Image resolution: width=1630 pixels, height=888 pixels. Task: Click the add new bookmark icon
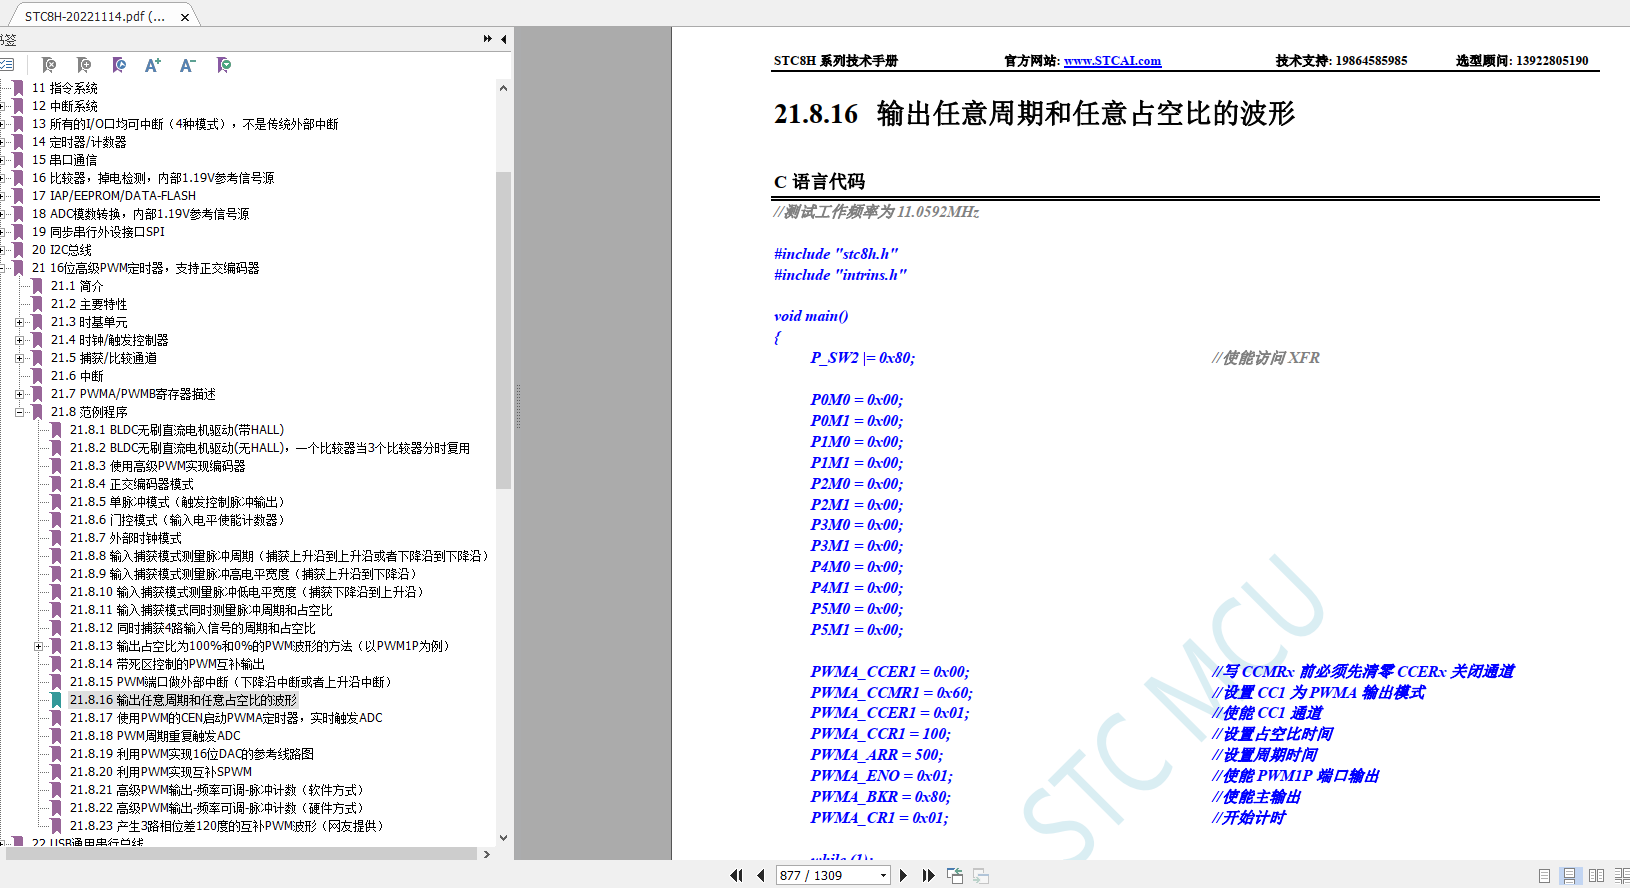pyautogui.click(x=84, y=65)
